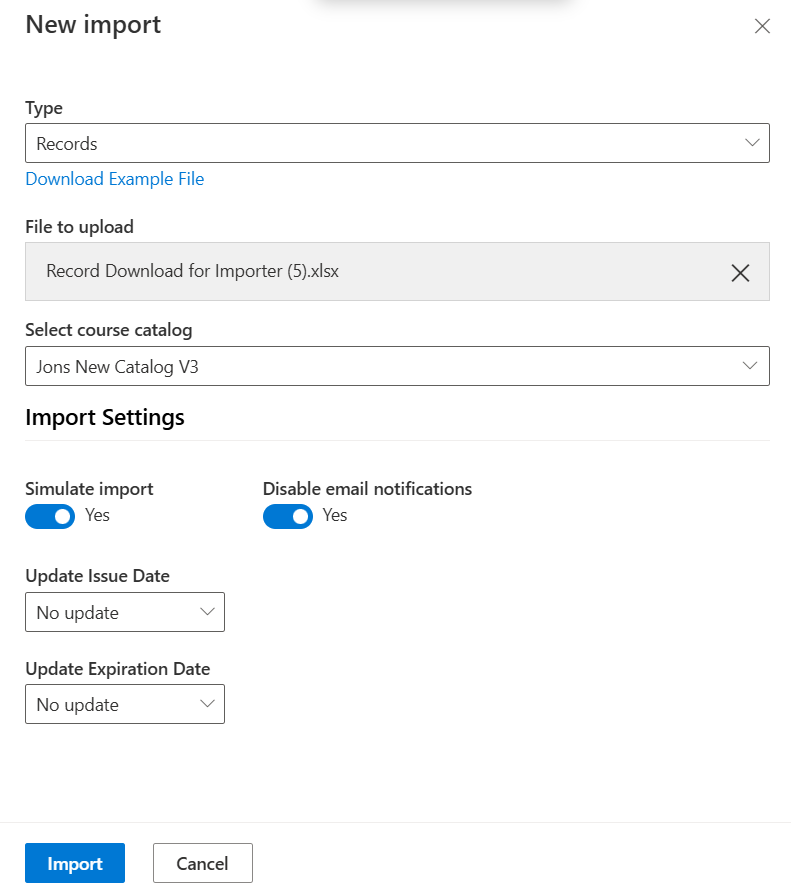Open the Download Example File link
The image size is (791, 889).
115,179
